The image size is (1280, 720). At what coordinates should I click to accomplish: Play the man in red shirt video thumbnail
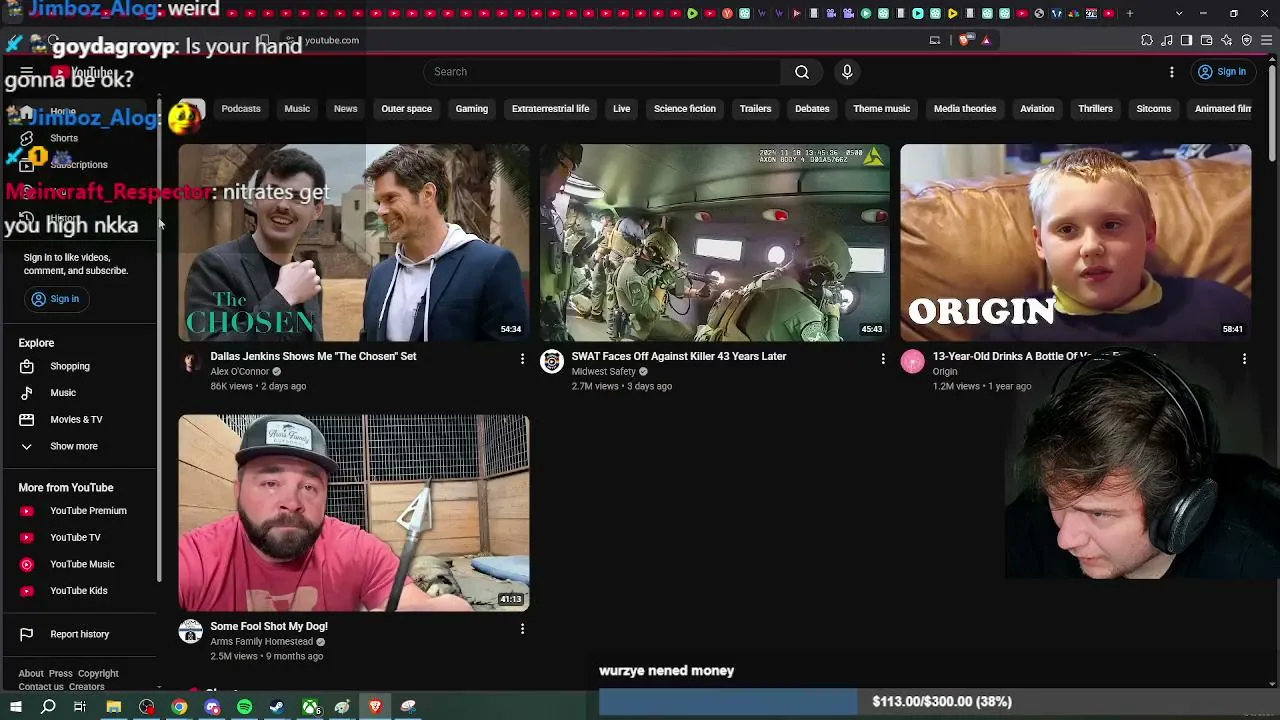[x=354, y=512]
